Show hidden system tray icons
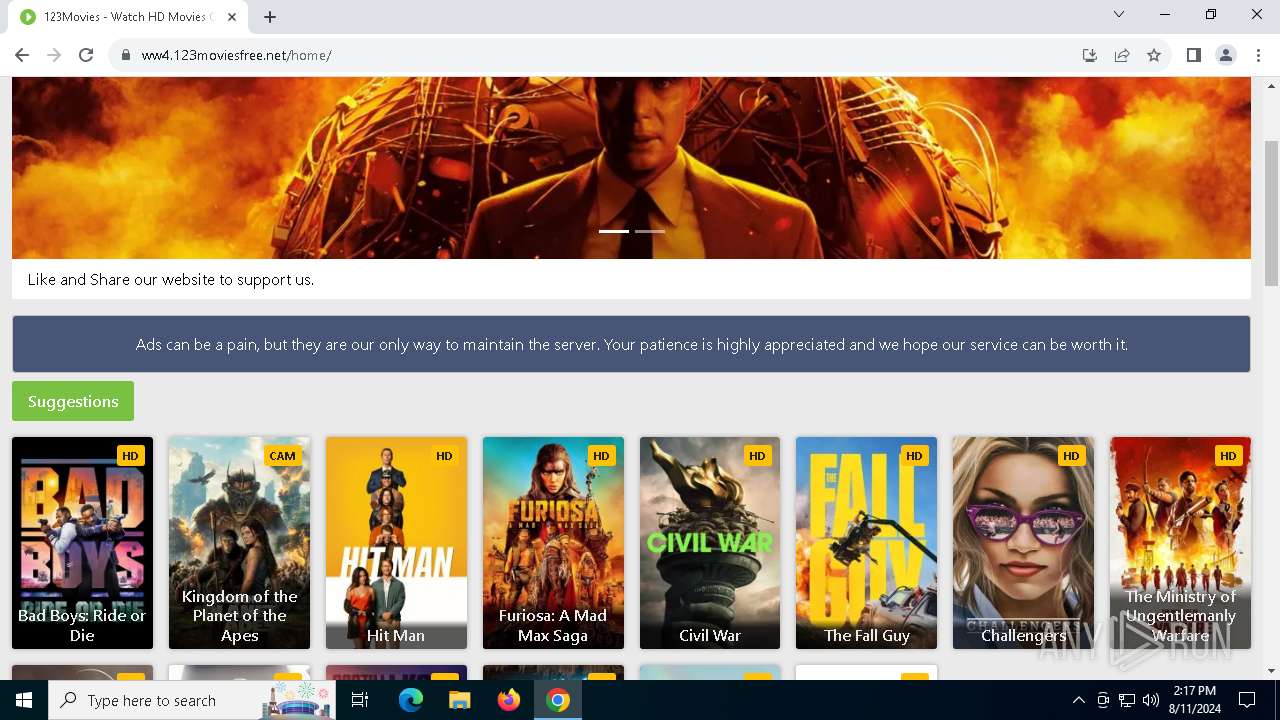Image resolution: width=1280 pixels, height=720 pixels. pyautogui.click(x=1078, y=700)
